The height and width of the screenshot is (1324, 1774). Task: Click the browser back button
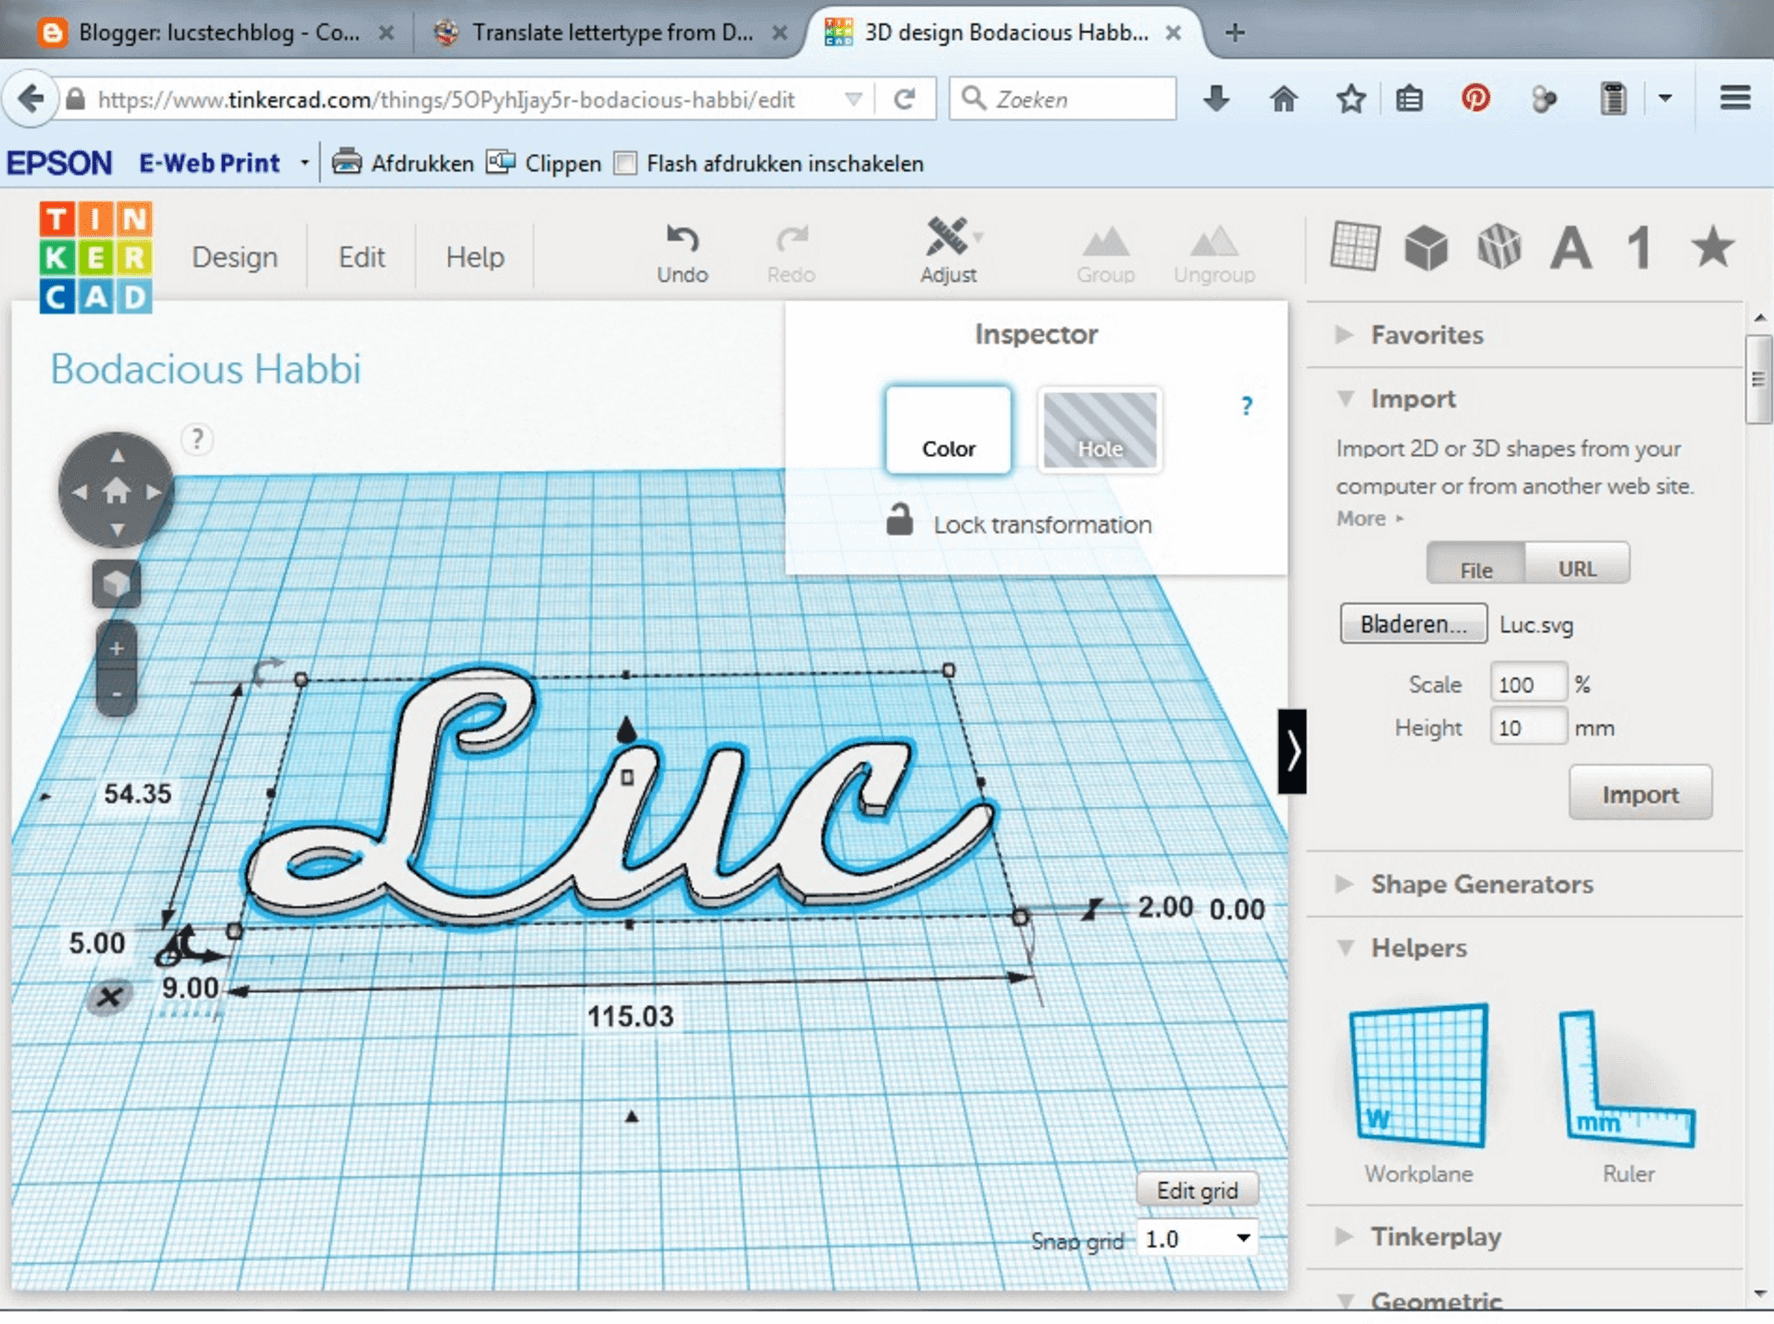(x=31, y=99)
